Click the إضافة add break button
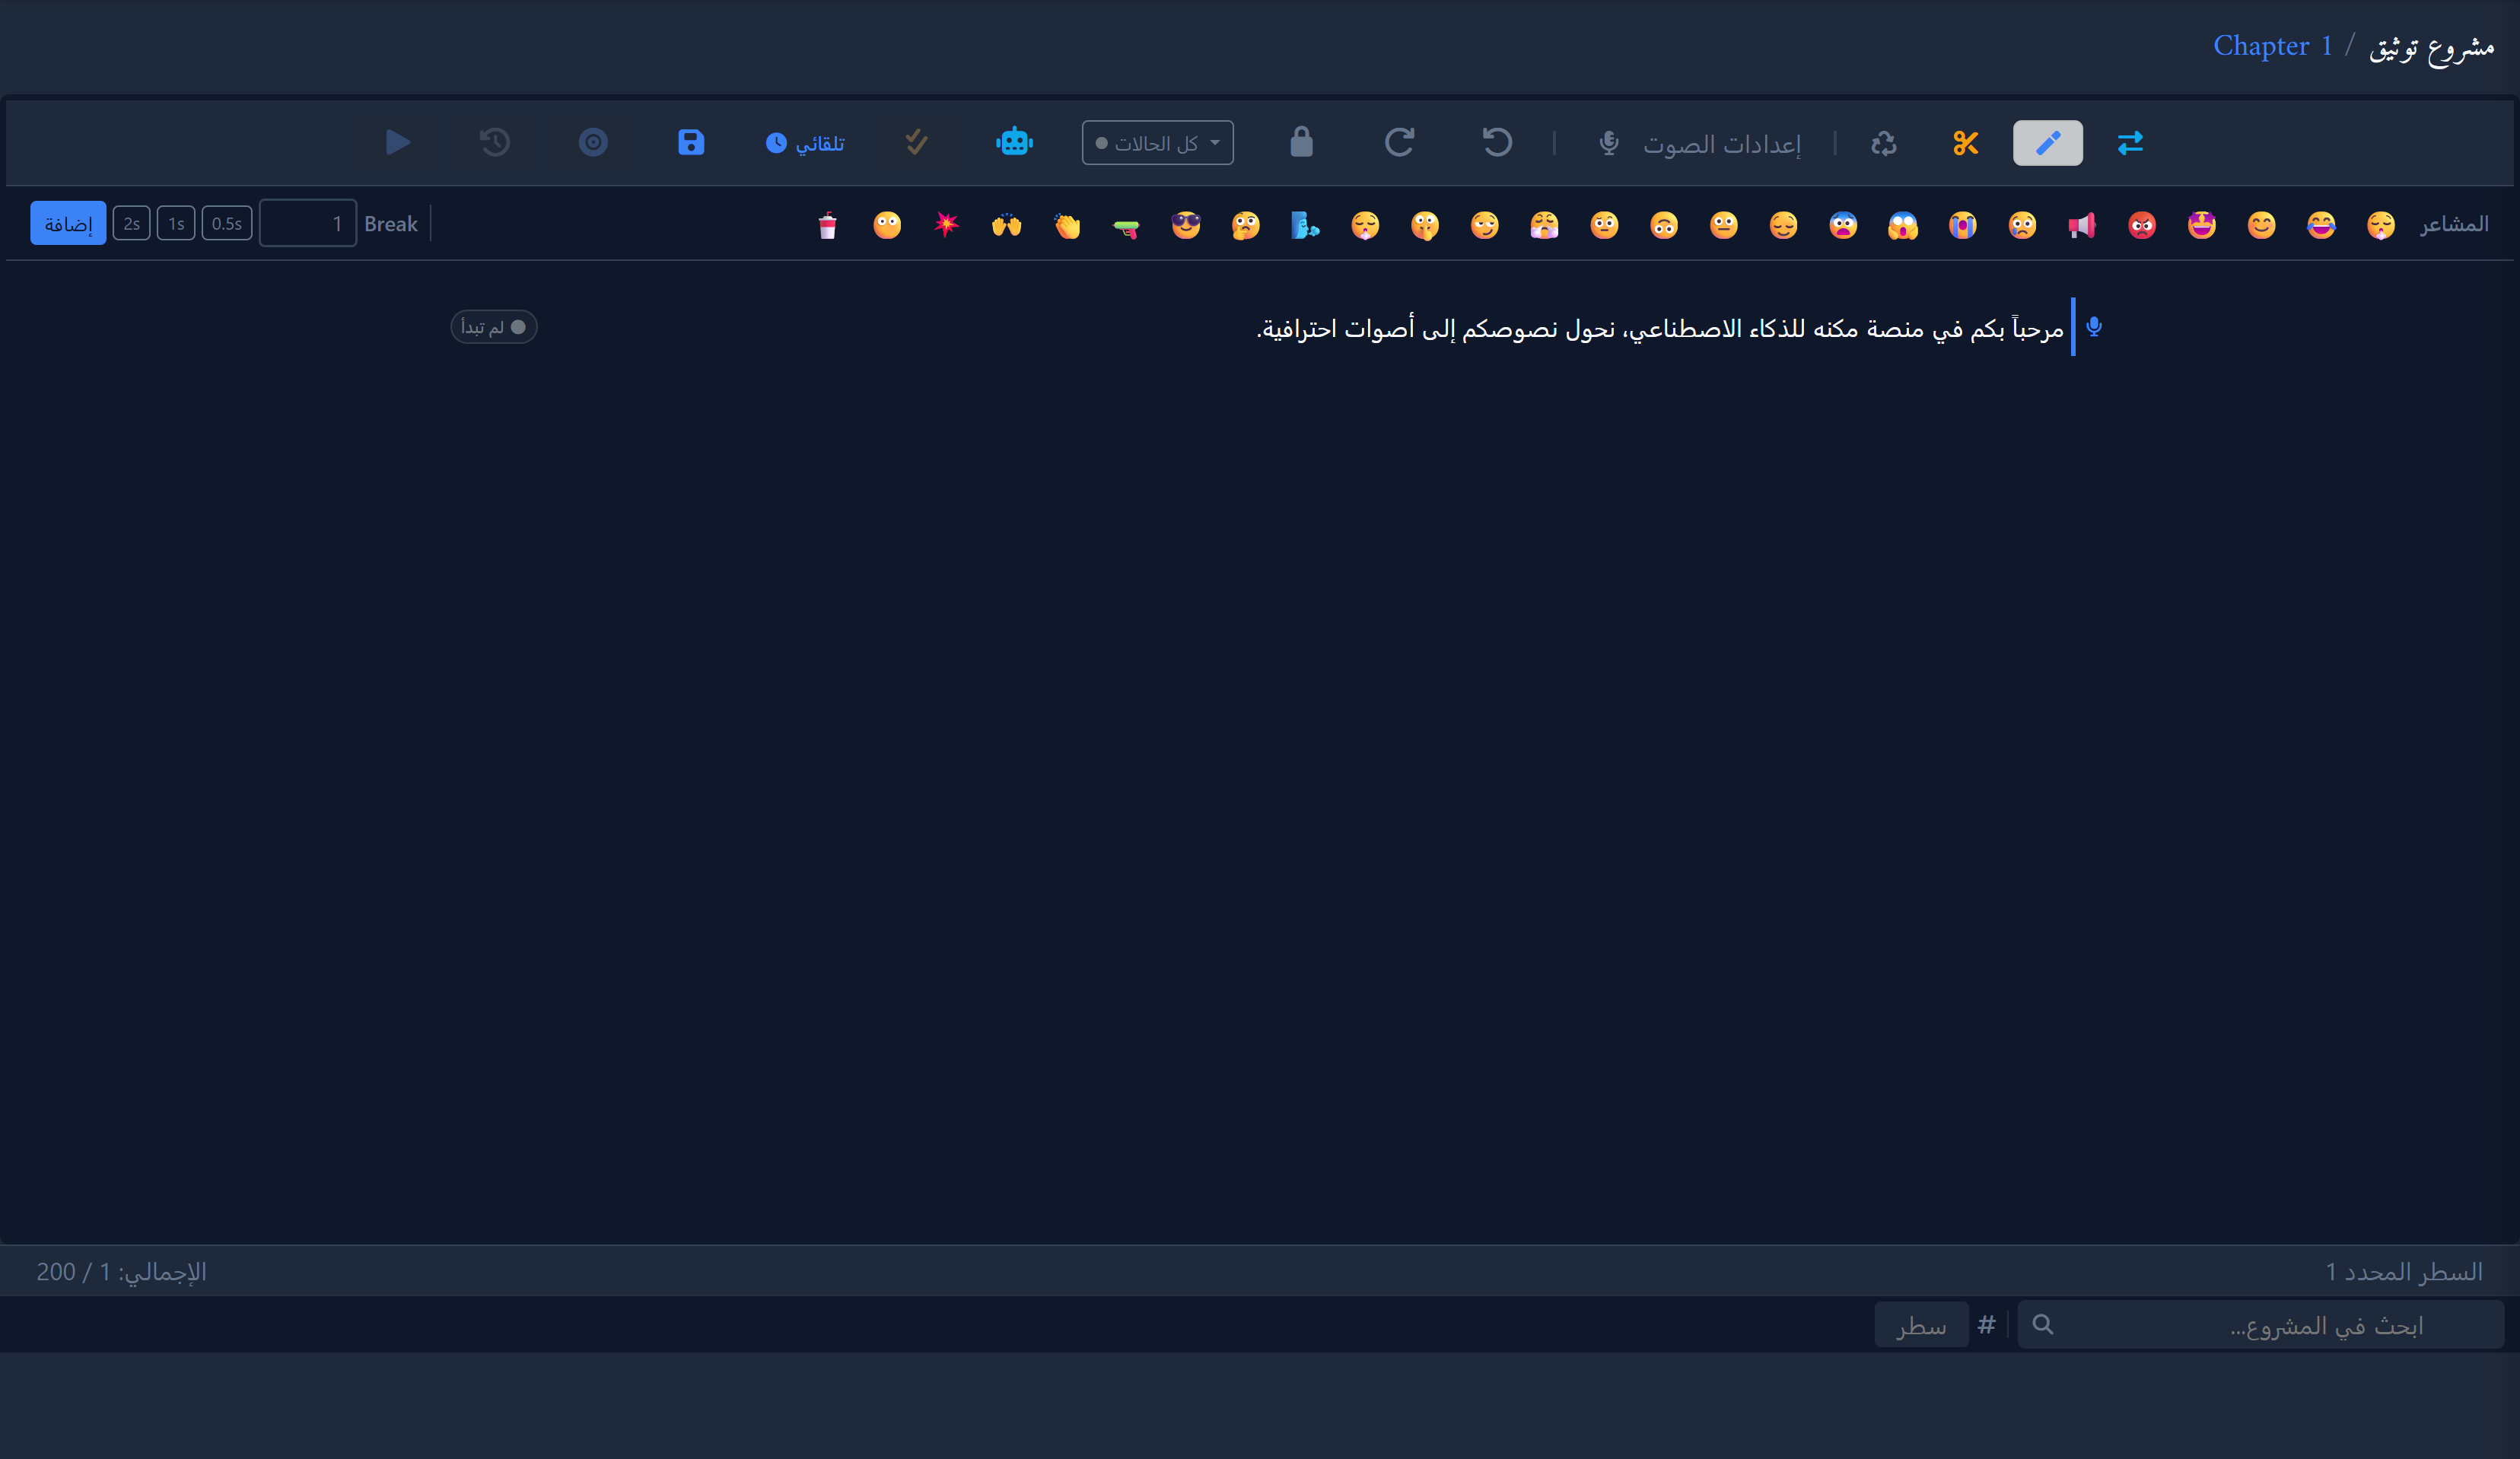The image size is (2520, 1459). pos(68,224)
